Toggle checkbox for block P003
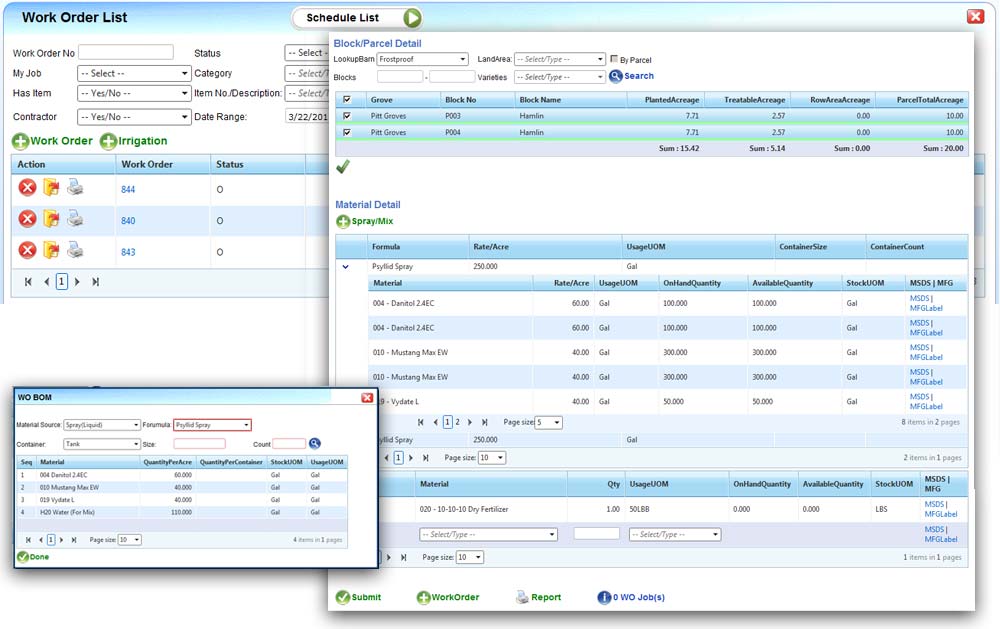The width and height of the screenshot is (1000, 629). pos(347,116)
